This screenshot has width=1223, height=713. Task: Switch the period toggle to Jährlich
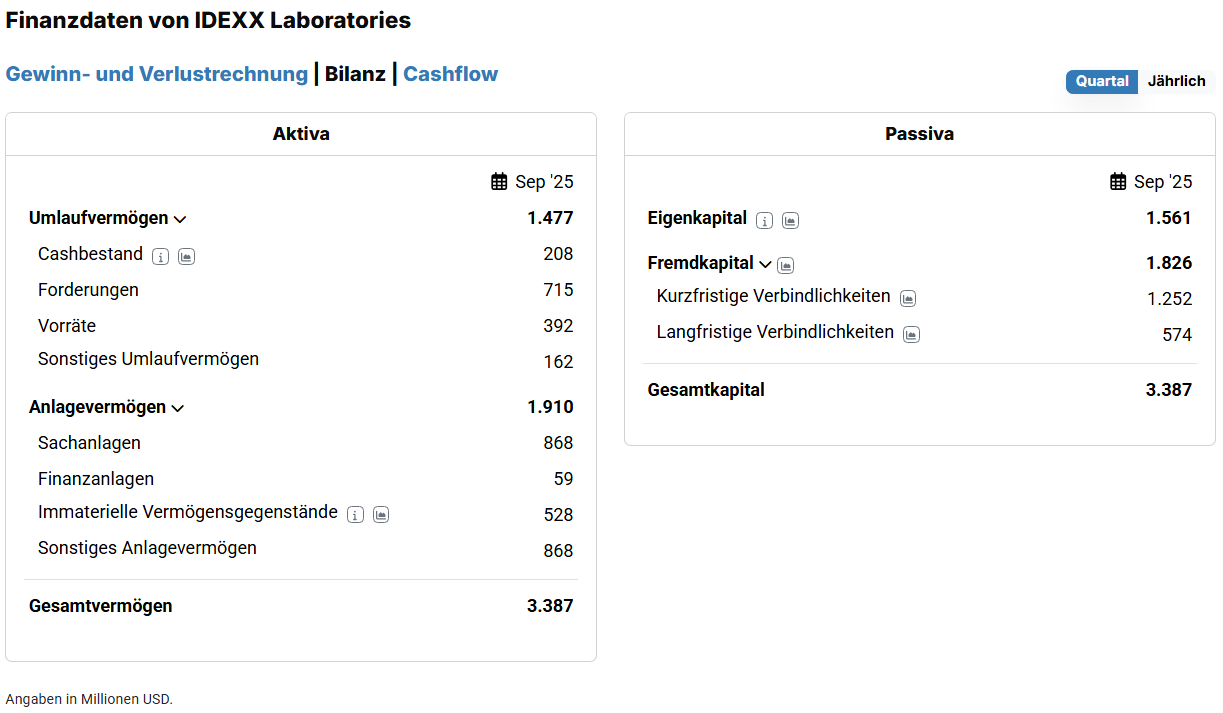click(x=1176, y=81)
